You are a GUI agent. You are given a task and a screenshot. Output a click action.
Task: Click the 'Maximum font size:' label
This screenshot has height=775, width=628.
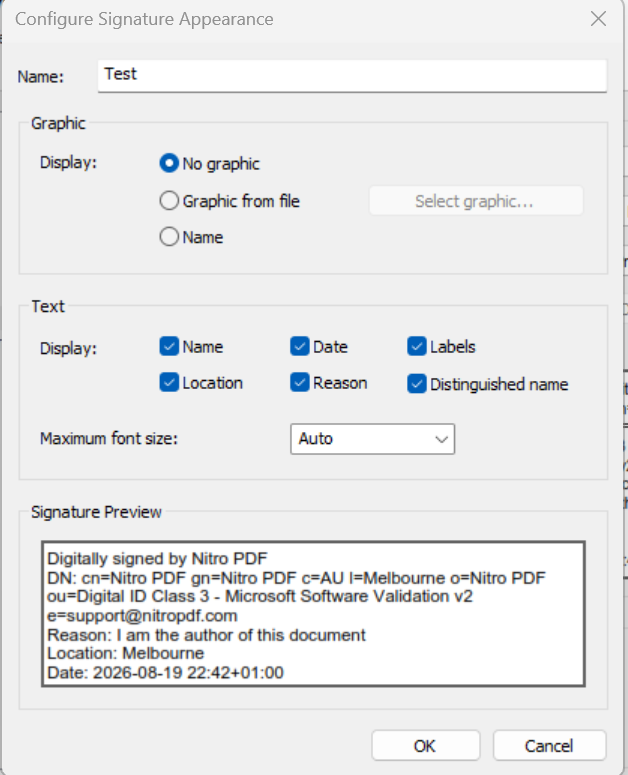pos(109,439)
